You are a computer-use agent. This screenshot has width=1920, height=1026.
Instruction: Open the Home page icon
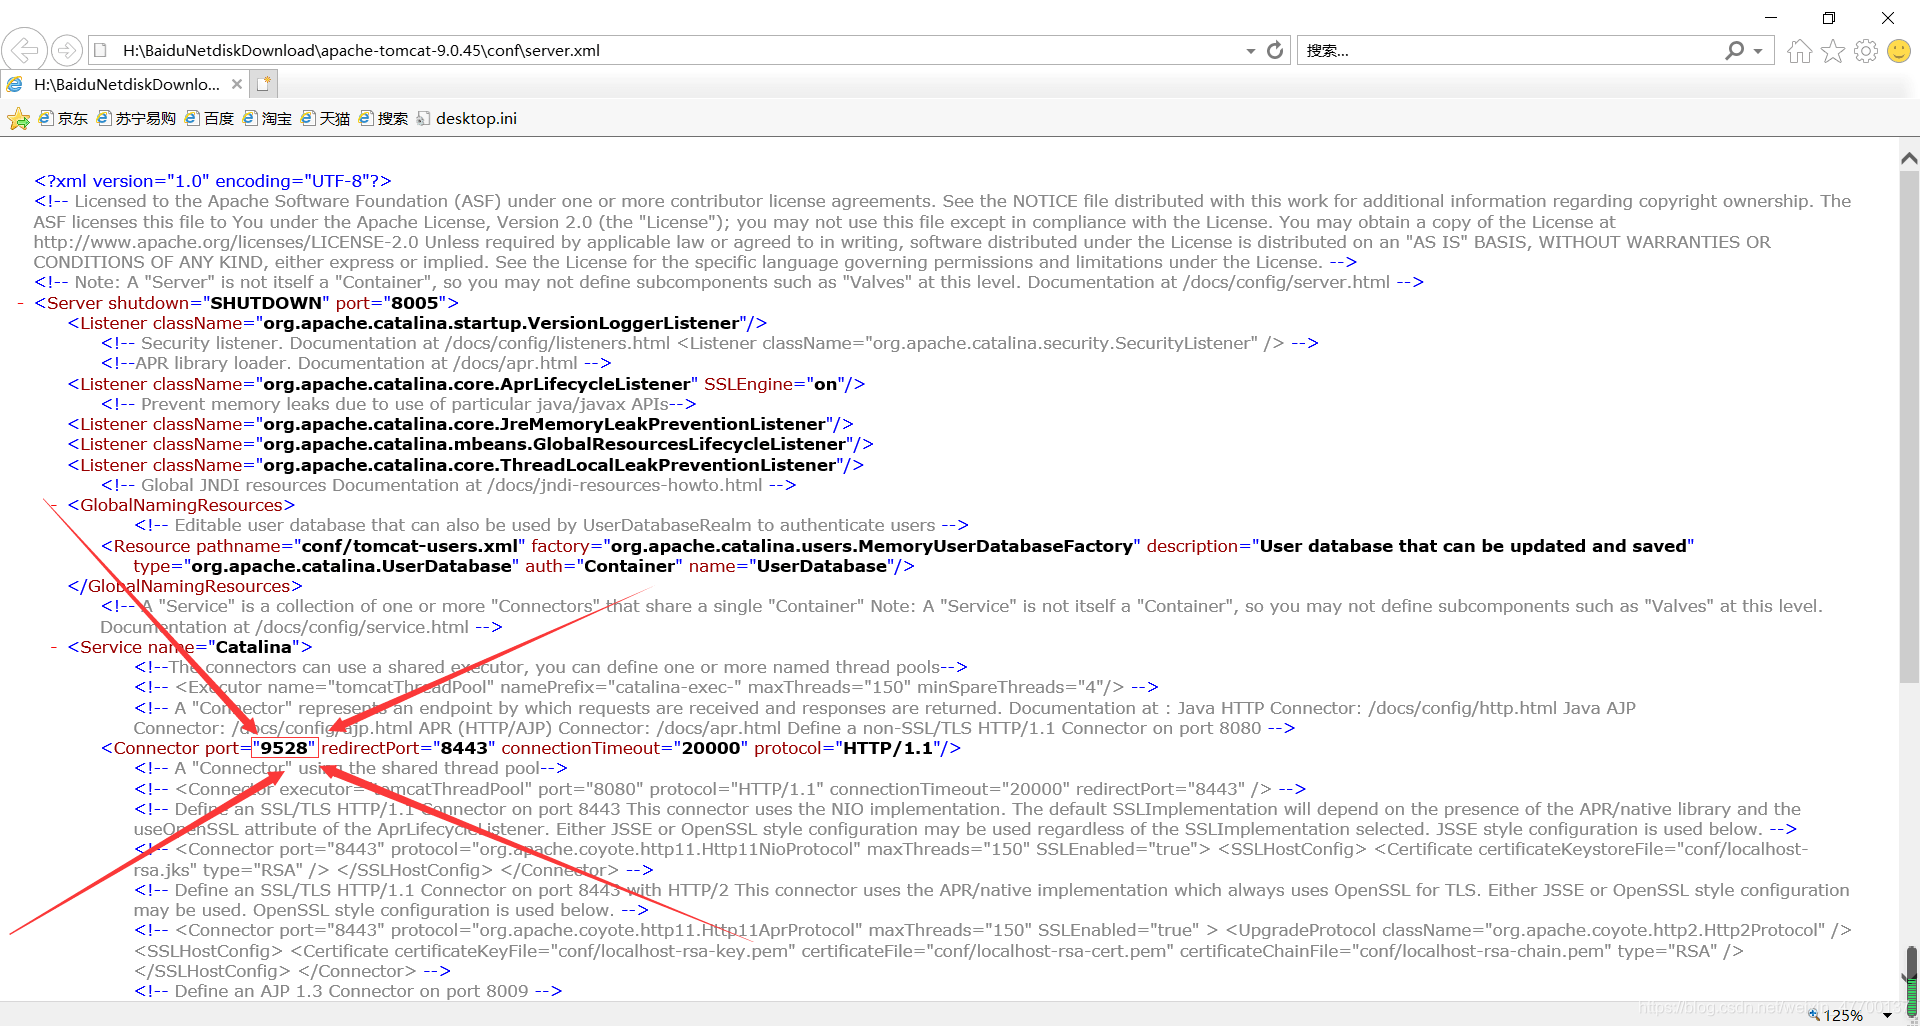click(x=1799, y=51)
